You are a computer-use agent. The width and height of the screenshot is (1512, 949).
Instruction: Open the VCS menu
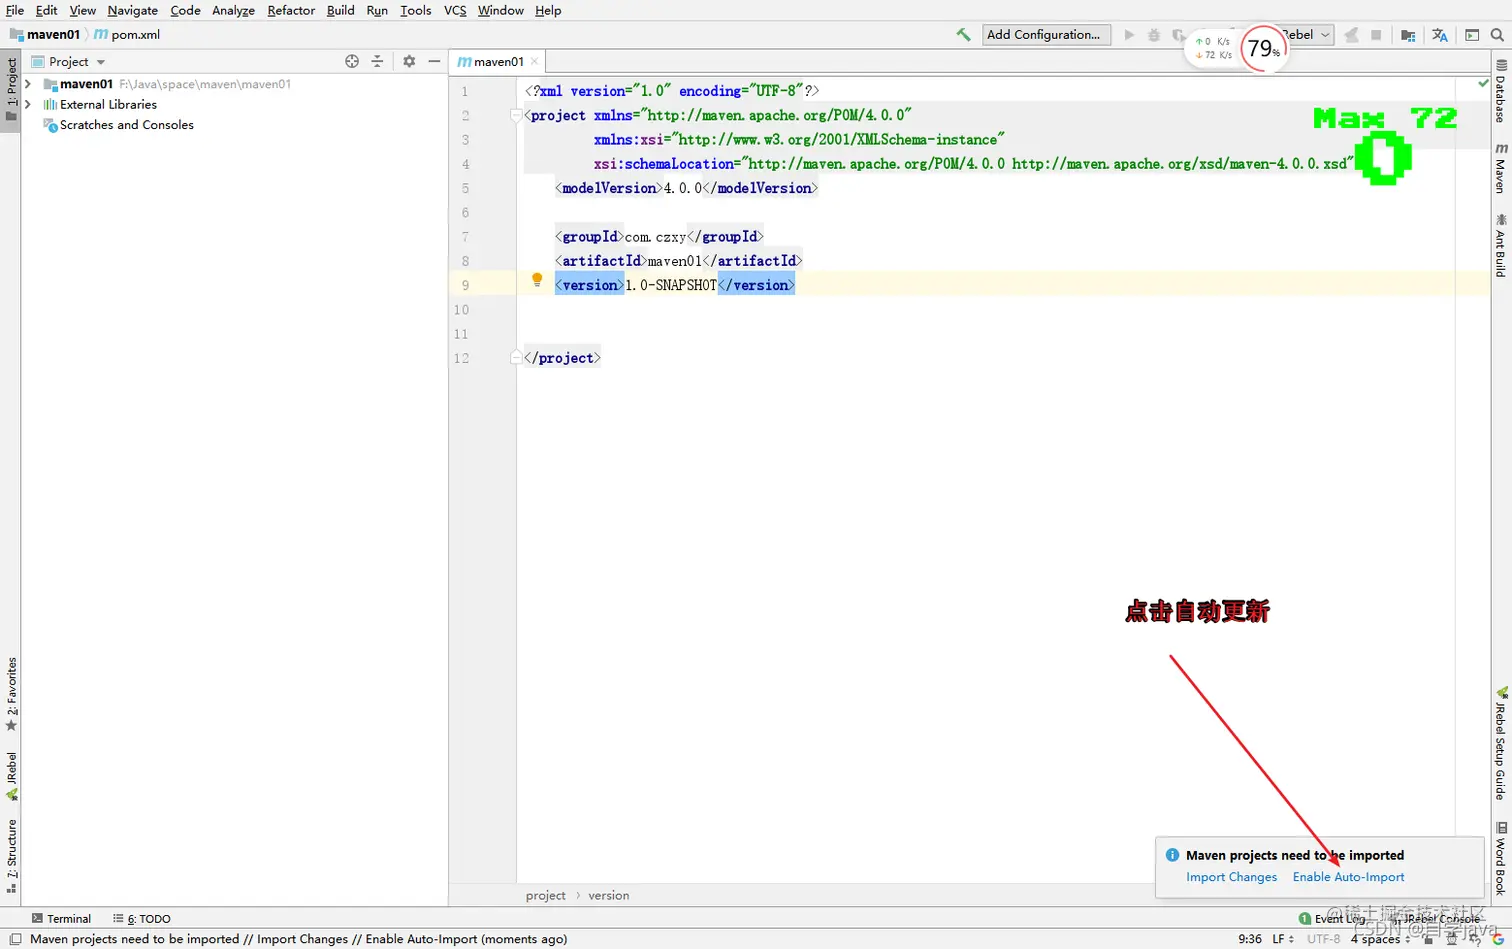pos(455,10)
